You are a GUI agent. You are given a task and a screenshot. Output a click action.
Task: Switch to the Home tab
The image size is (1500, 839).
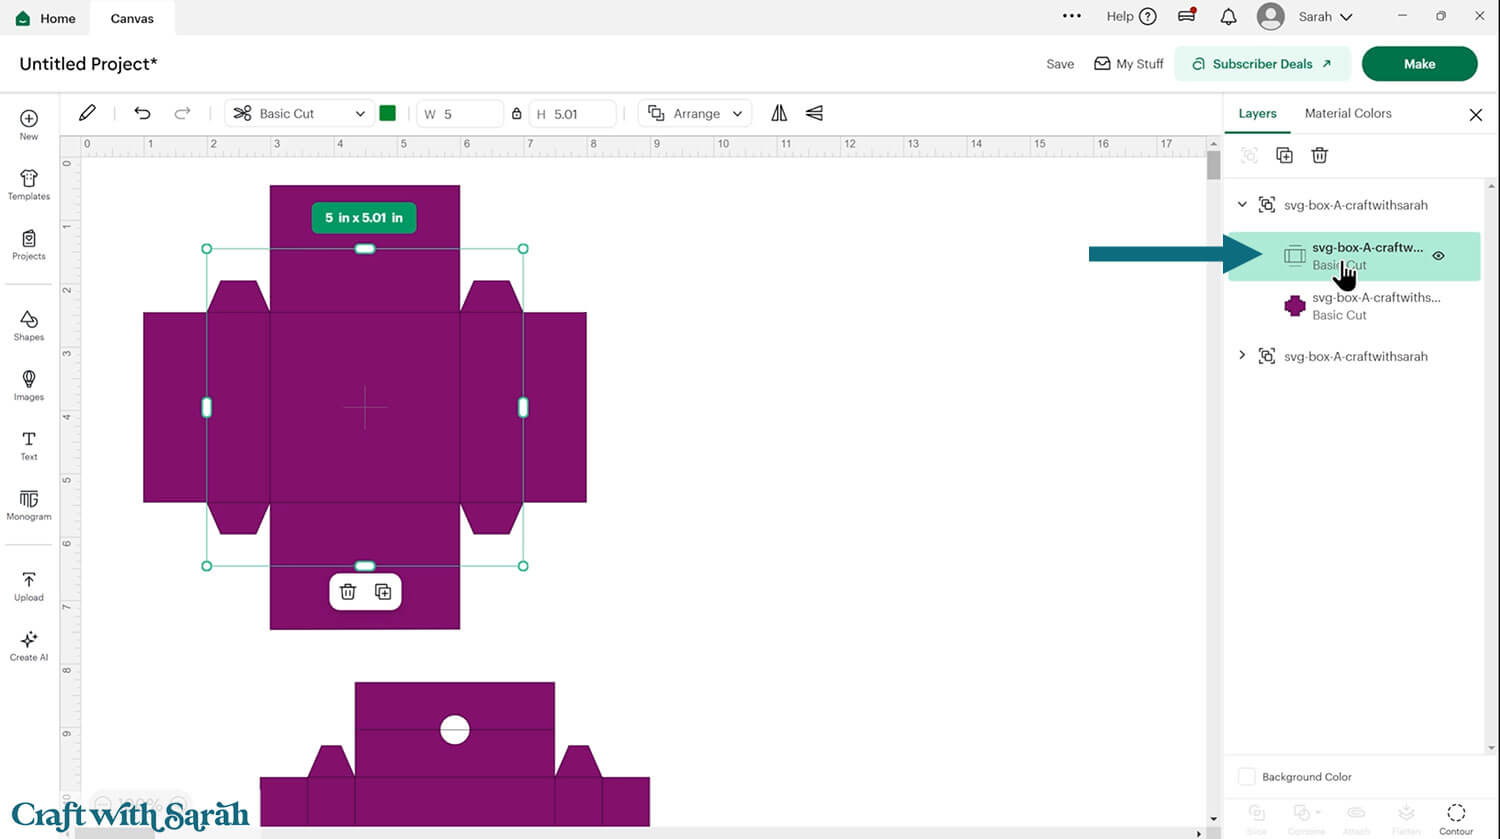46,18
